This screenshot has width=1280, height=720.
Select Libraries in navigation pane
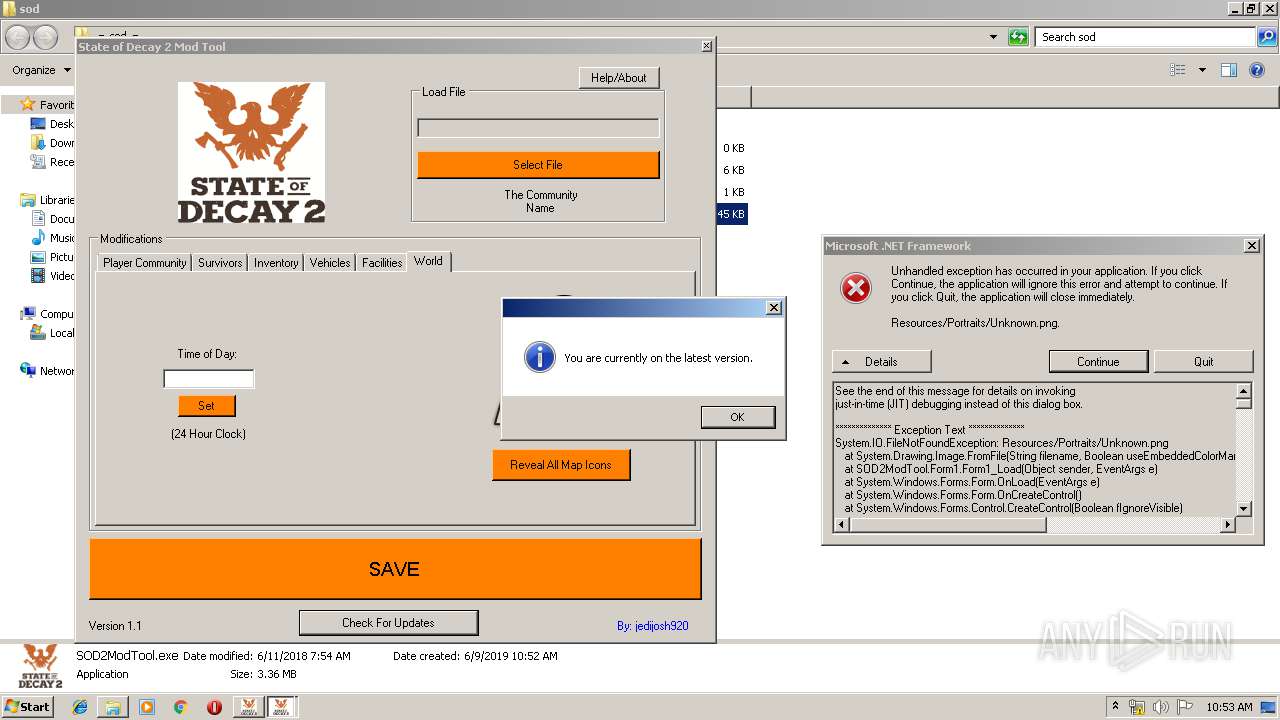(x=47, y=200)
